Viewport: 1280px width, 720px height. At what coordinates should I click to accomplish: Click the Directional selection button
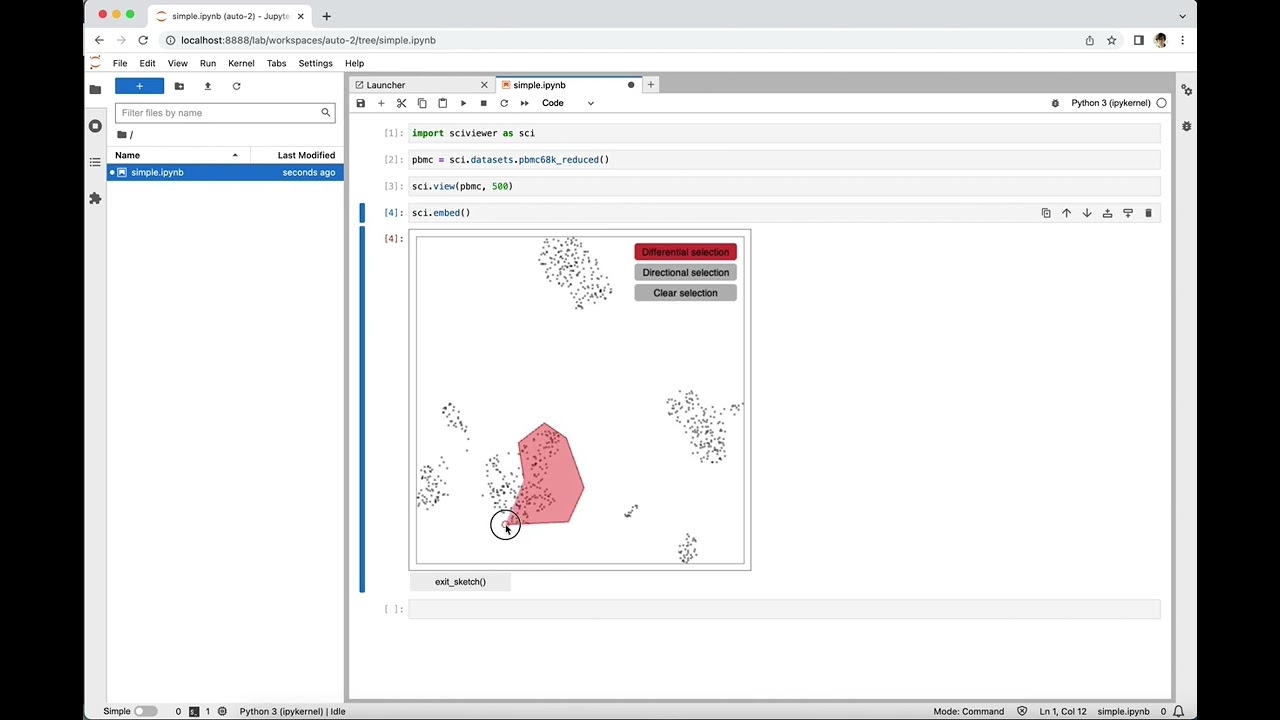pyautogui.click(x=685, y=272)
